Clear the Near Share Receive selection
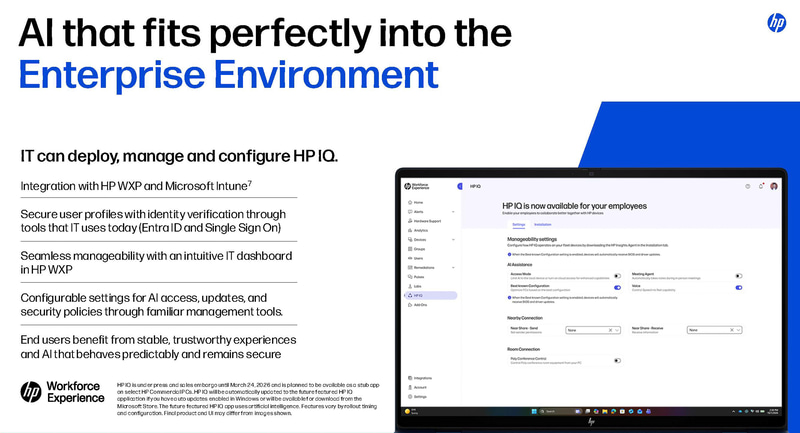Viewport: 800px width, 433px height. point(732,330)
